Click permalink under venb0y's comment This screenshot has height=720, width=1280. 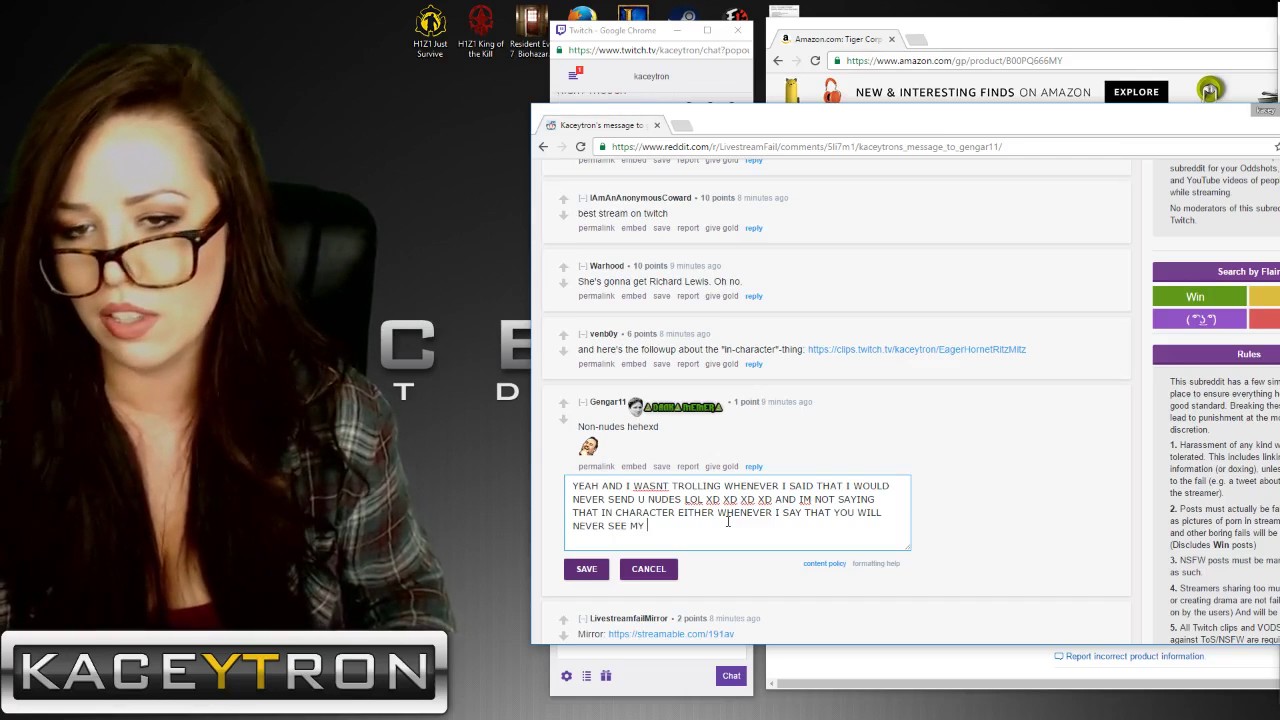pyautogui.click(x=596, y=364)
